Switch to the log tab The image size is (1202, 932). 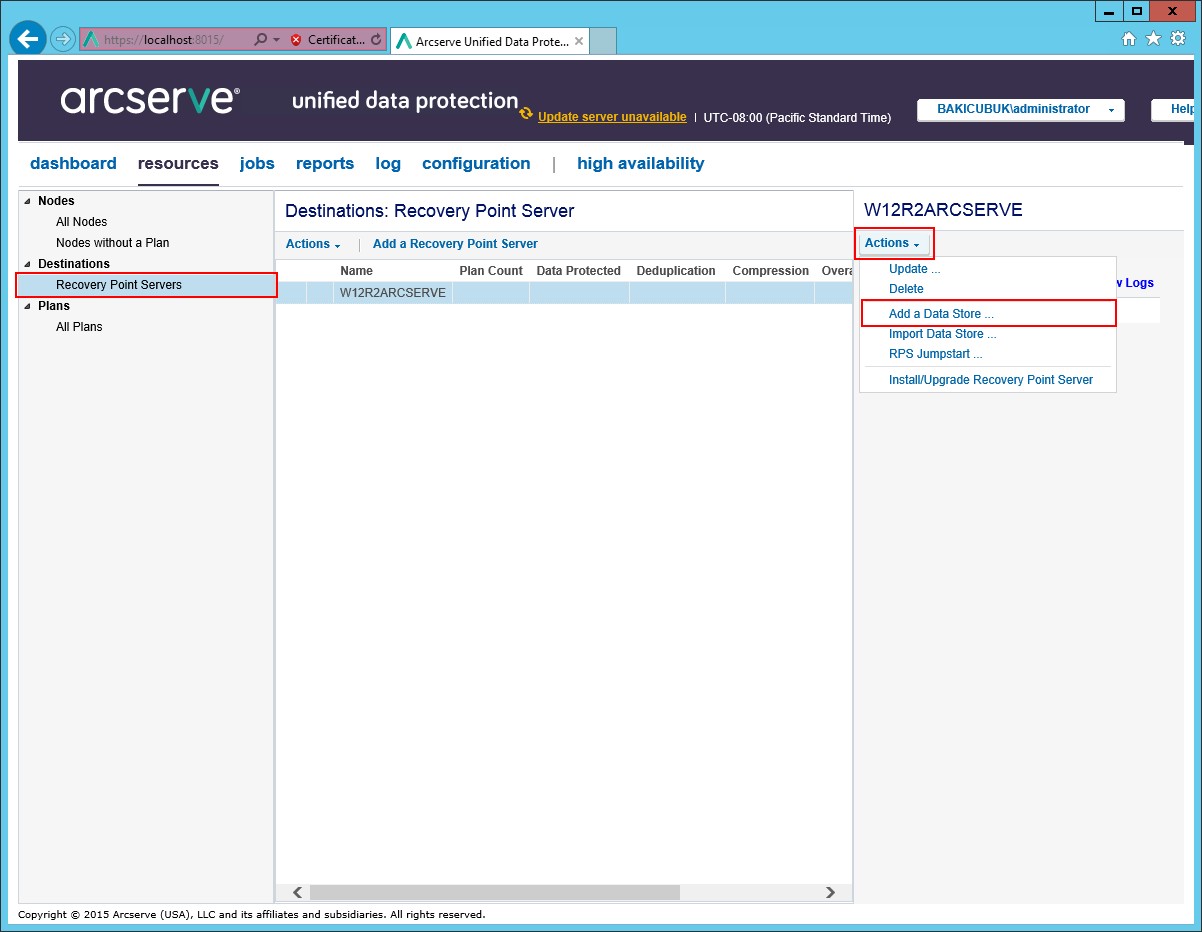388,163
